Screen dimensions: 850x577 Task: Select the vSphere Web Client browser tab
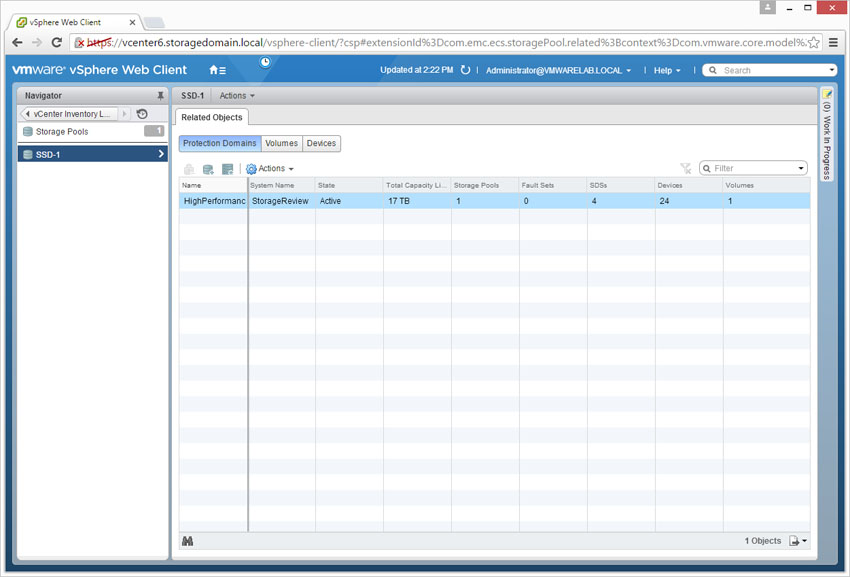(x=76, y=22)
